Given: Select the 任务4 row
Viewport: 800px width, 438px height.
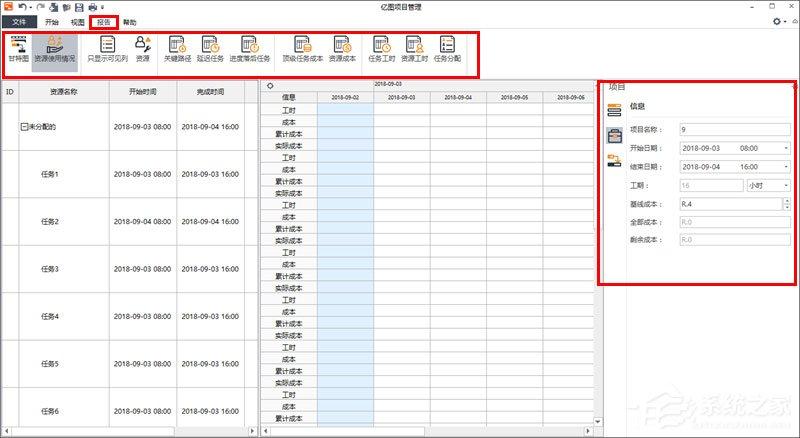Looking at the screenshot, I should click(x=130, y=317).
